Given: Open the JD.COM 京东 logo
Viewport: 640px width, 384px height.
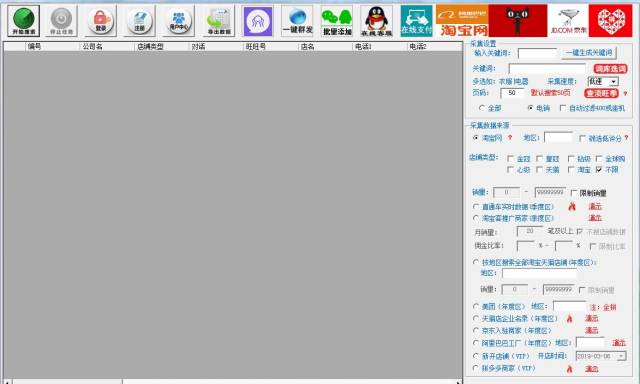Looking at the screenshot, I should (568, 20).
